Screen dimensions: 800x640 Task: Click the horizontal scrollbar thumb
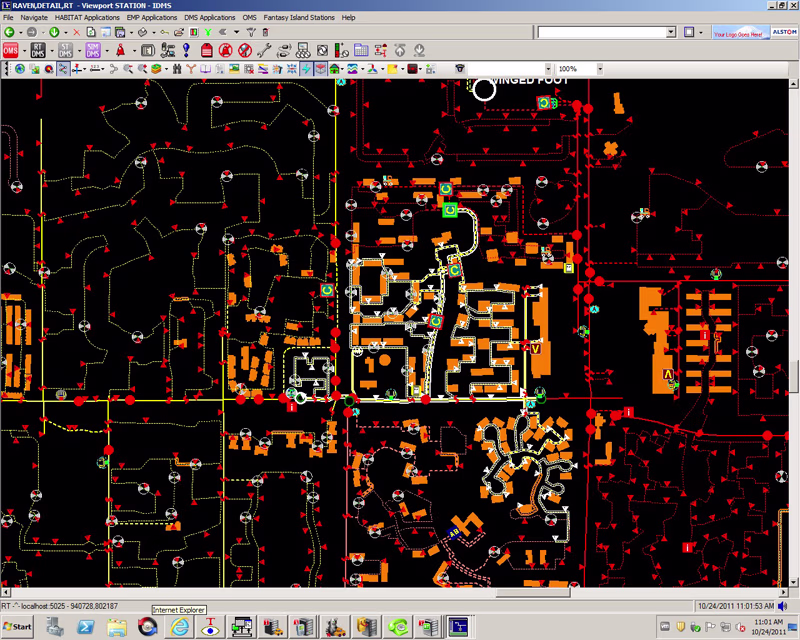point(533,593)
